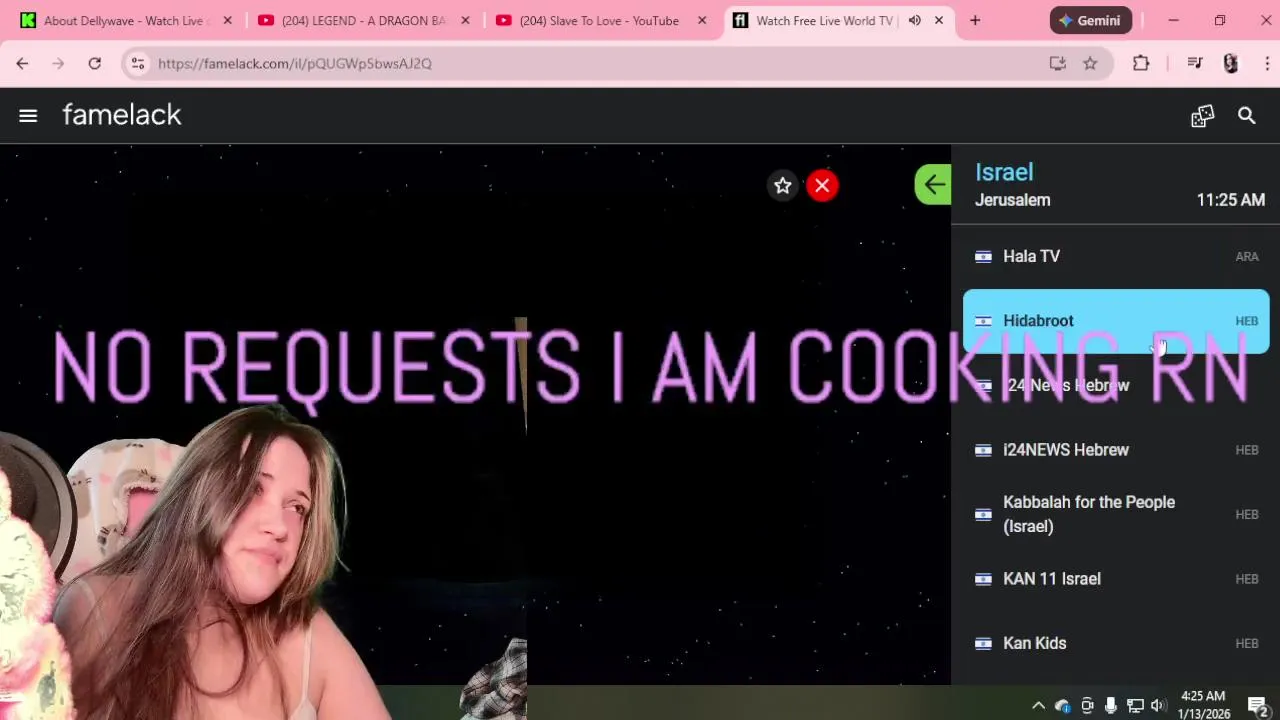Click the browser forward arrow
Screen dimensions: 1280x720
[x=58, y=63]
